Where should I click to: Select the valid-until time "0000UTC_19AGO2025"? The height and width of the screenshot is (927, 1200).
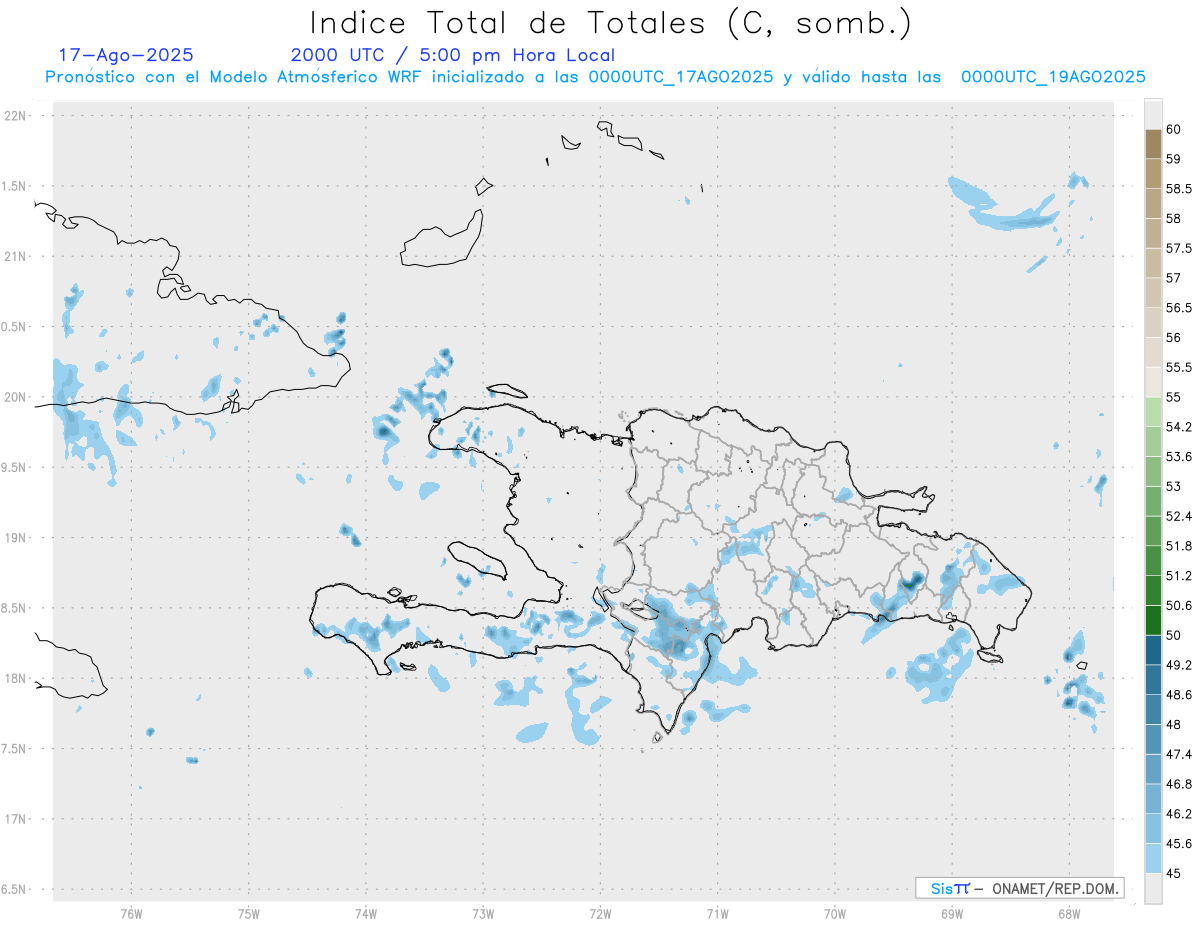(x=1053, y=77)
